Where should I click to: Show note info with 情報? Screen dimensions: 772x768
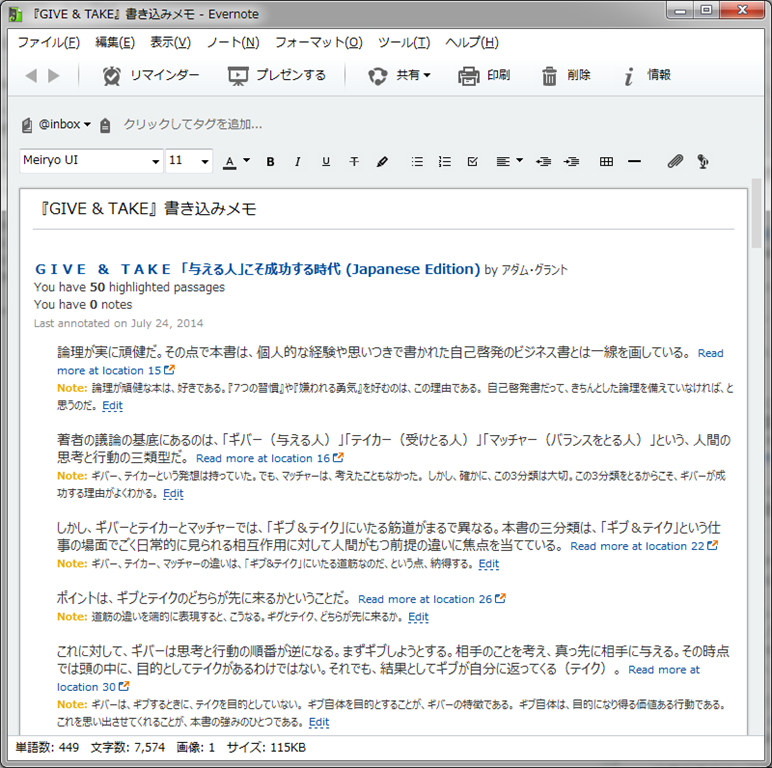647,75
